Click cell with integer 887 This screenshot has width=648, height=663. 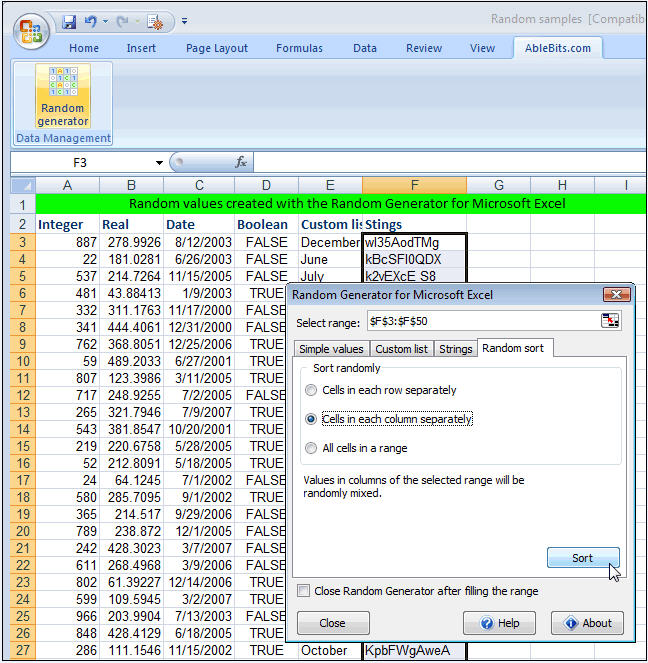pyautogui.click(x=68, y=242)
